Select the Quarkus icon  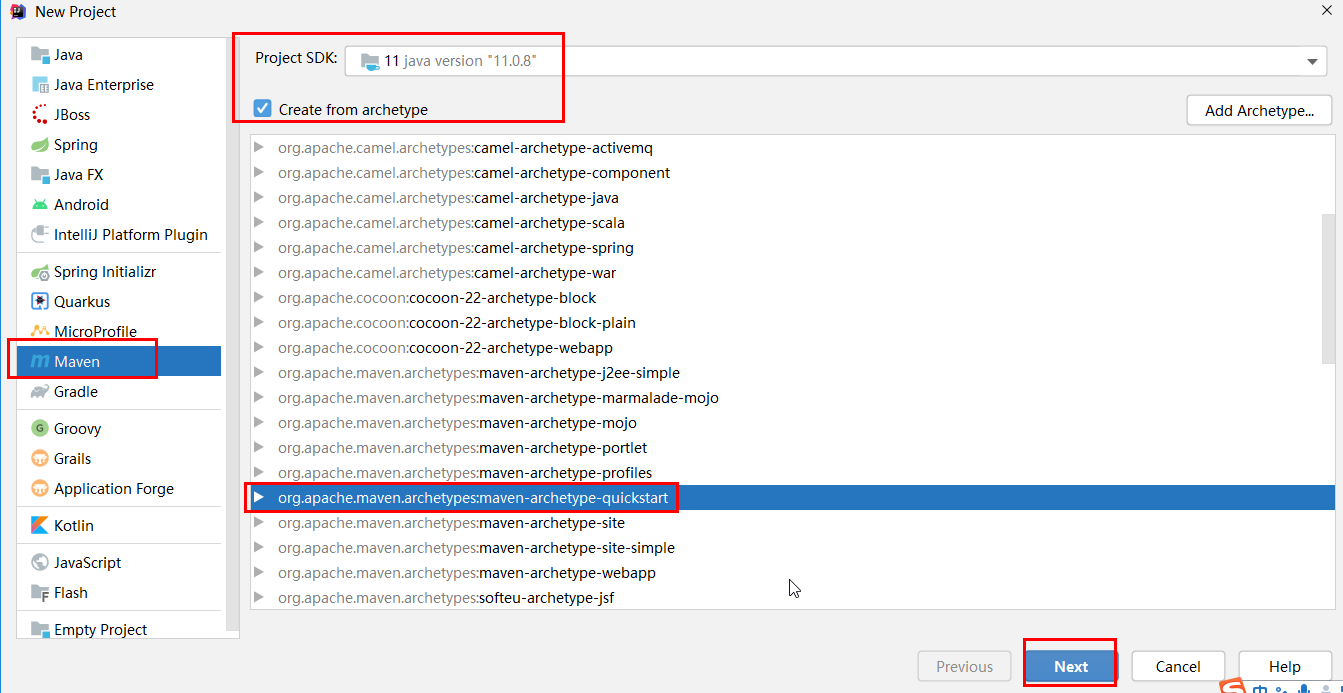40,302
